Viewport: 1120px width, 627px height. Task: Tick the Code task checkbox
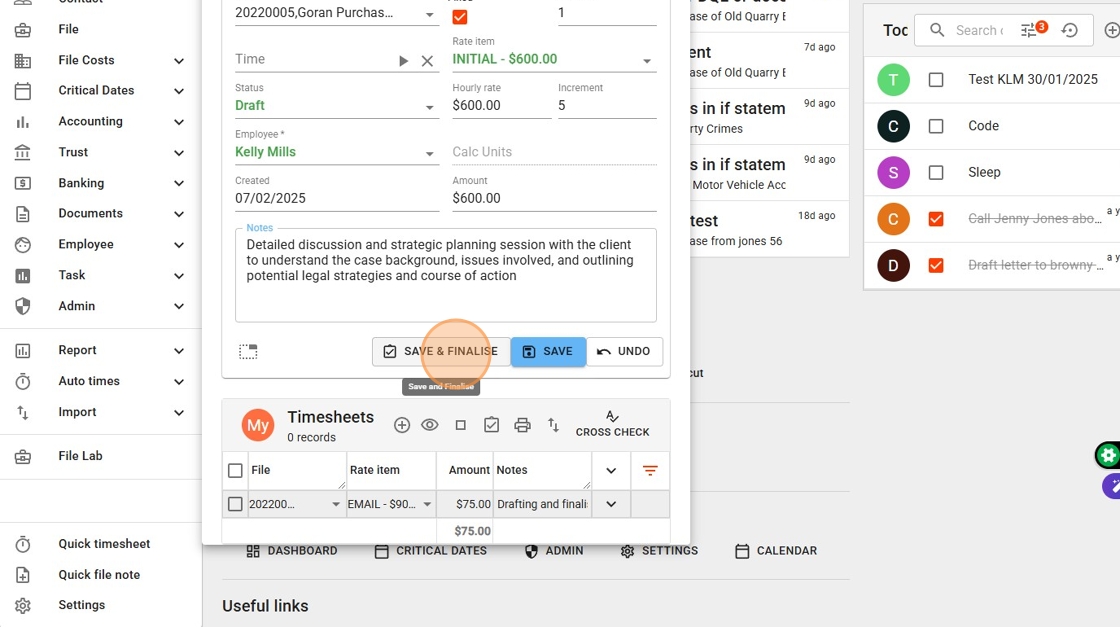click(x=936, y=126)
